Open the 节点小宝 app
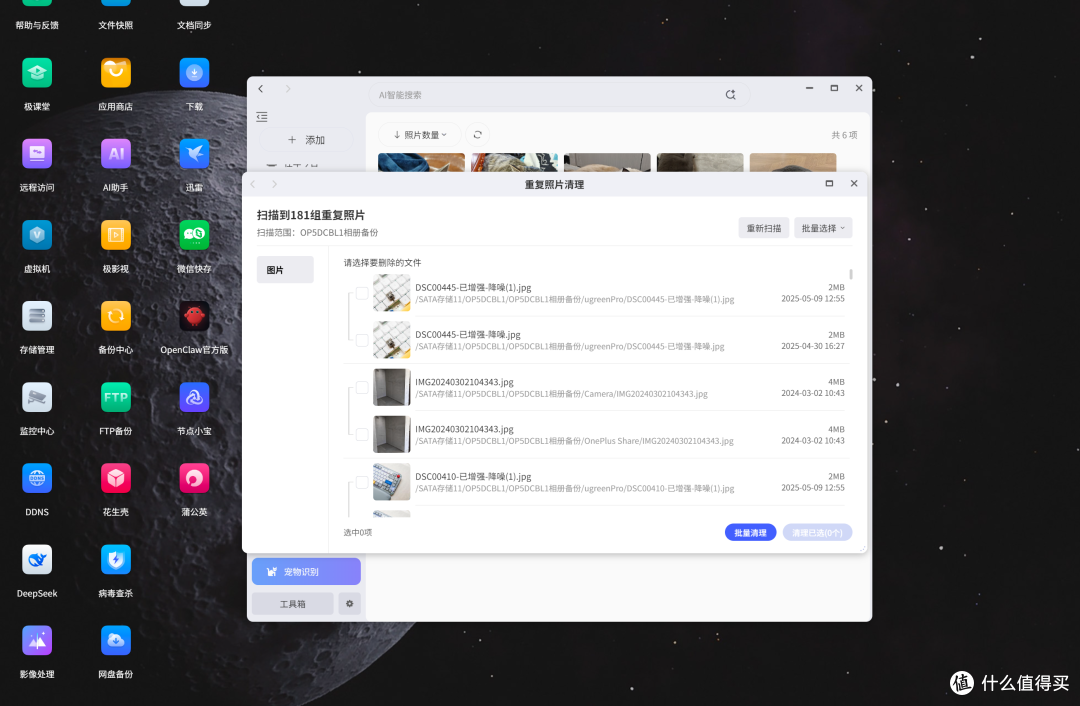The height and width of the screenshot is (706, 1080). click(x=194, y=397)
